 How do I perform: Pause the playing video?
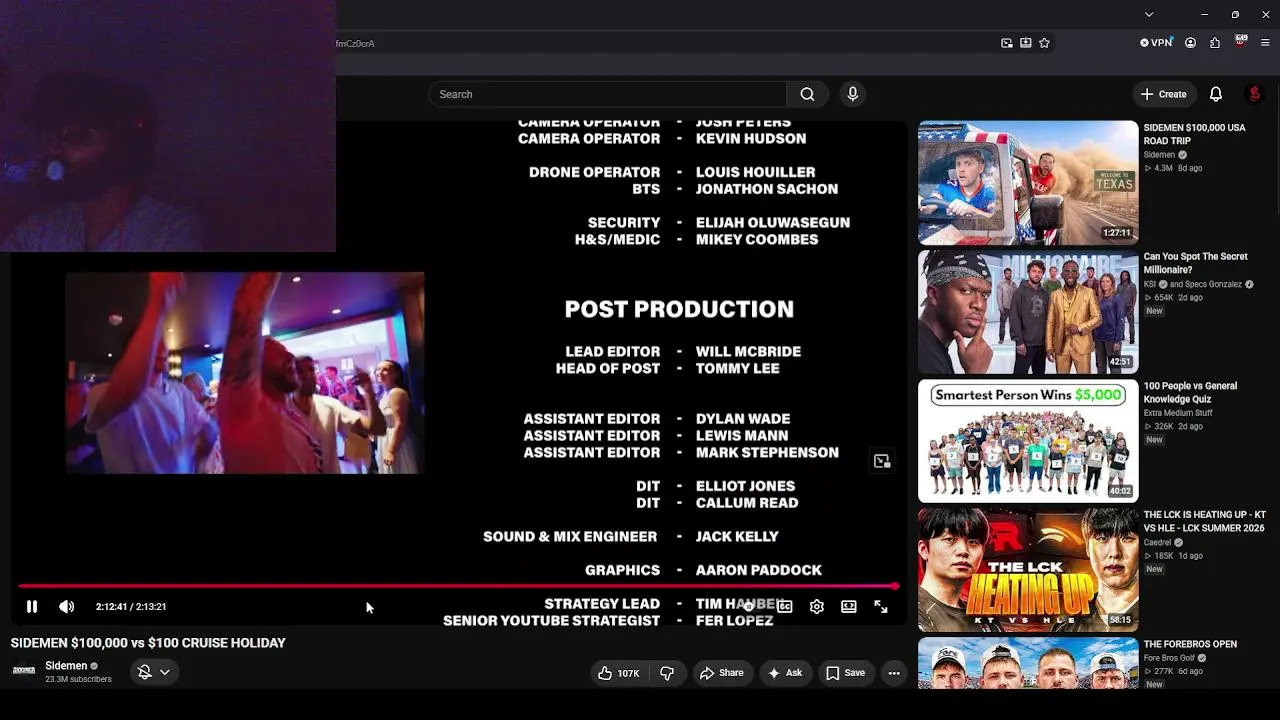[x=32, y=606]
